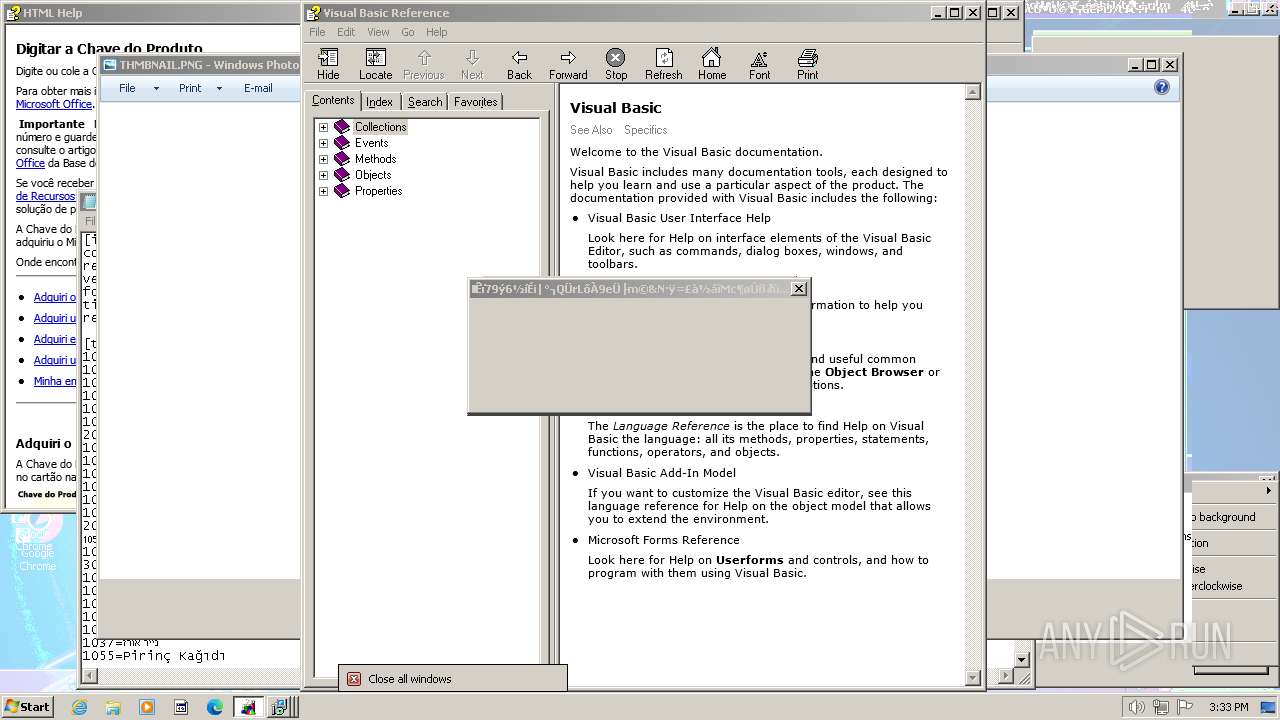The width and height of the screenshot is (1280, 720).
Task: Click the help content scroll up arrow
Action: (x=973, y=92)
